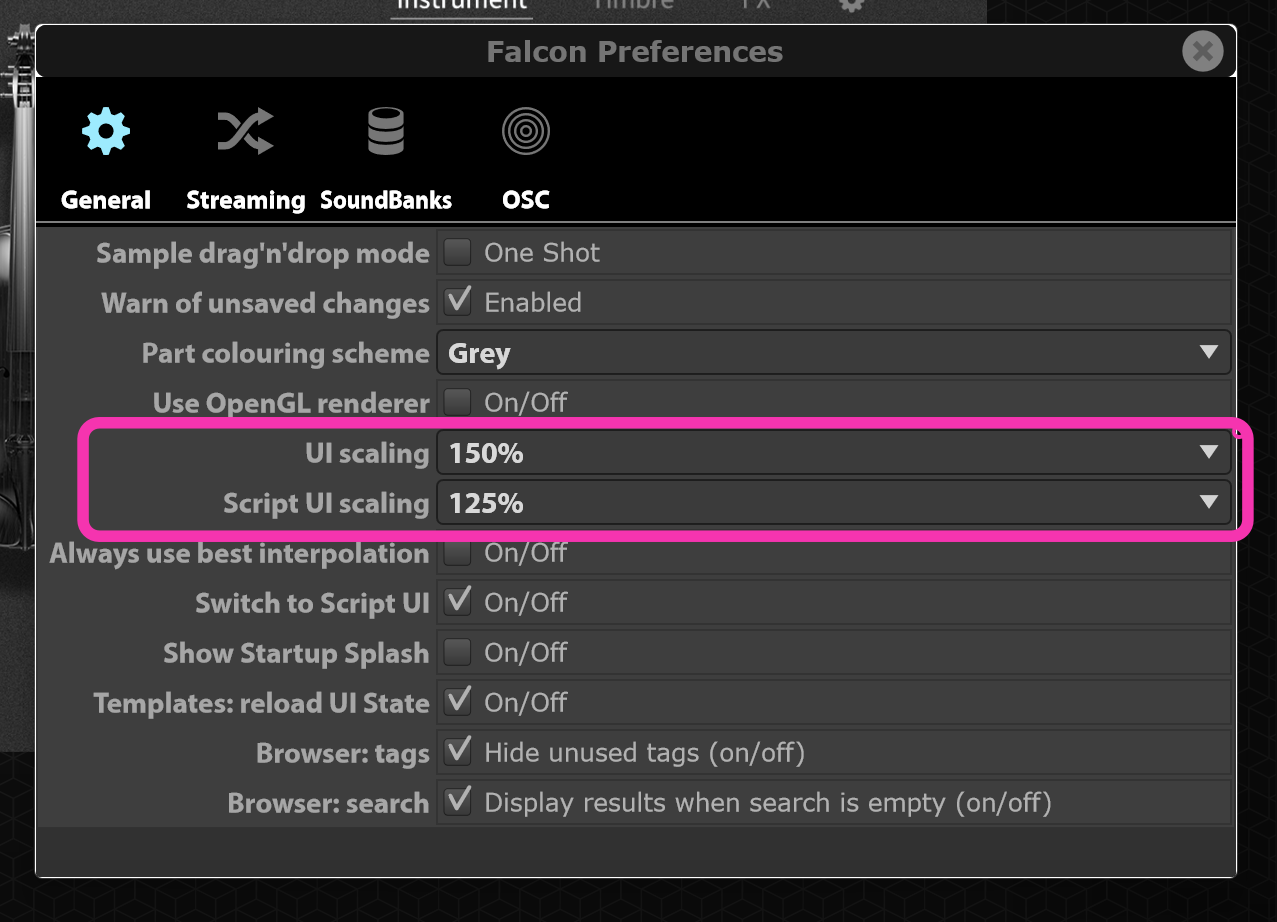Expand the UI scaling 150% dropdown
1277x922 pixels.
[x=834, y=452]
